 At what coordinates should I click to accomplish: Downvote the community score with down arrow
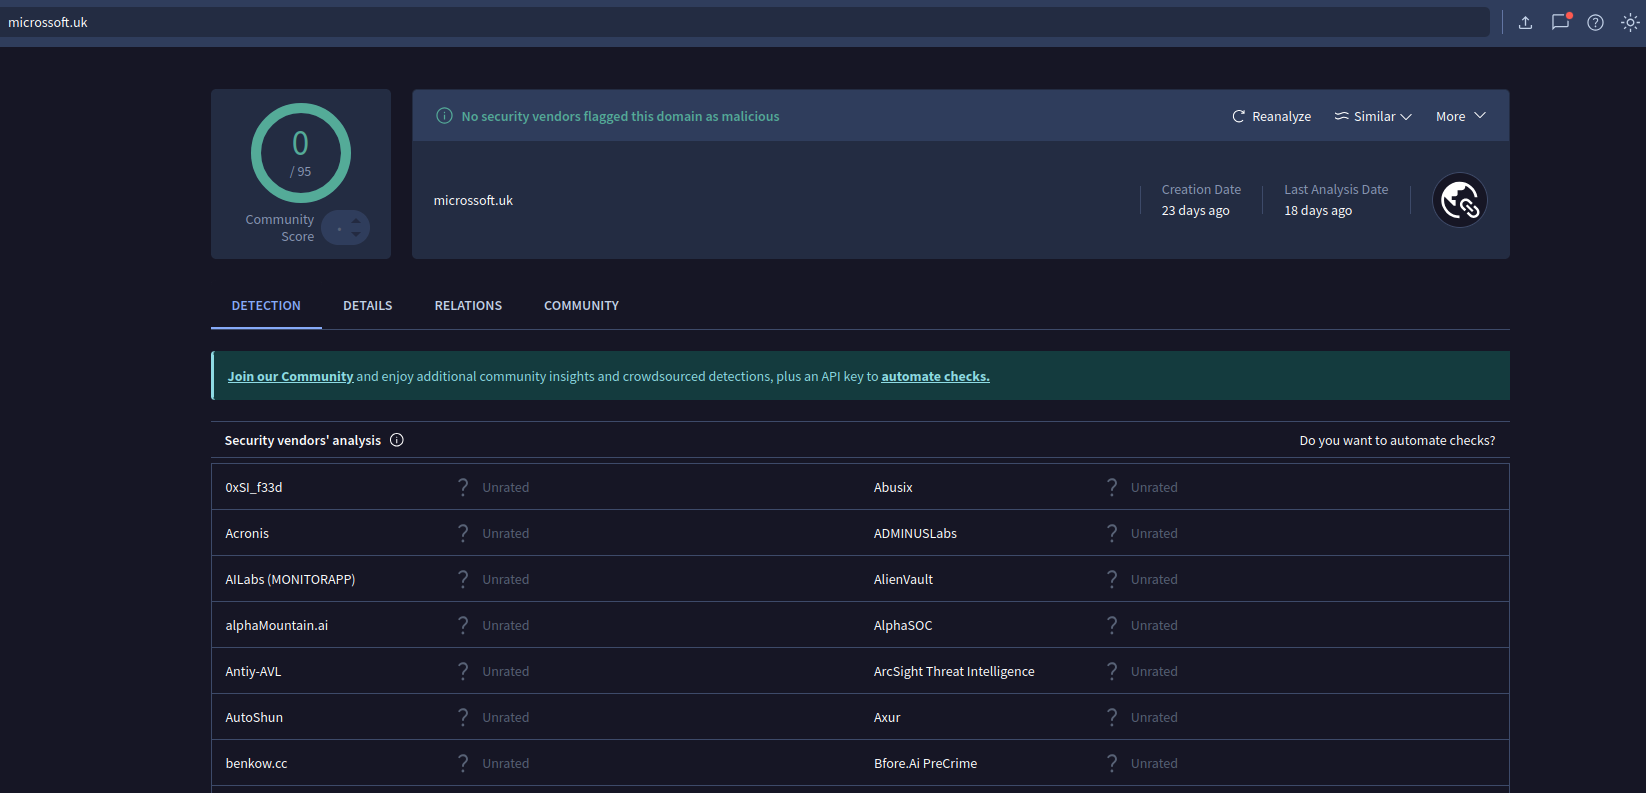point(356,235)
